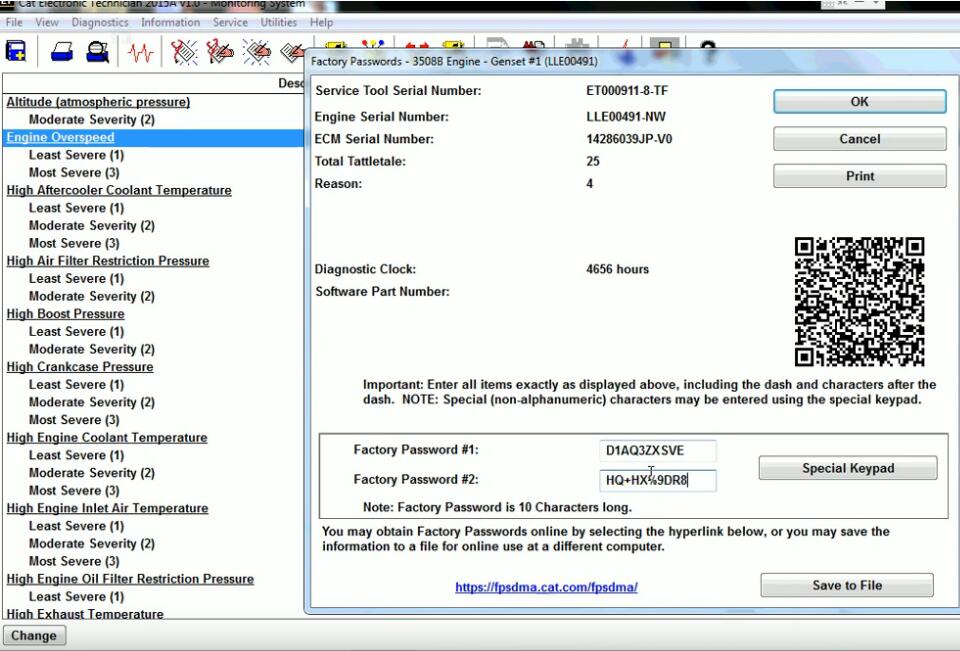The height and width of the screenshot is (651, 960).
Task: Click the dialog's Print button
Action: click(x=860, y=176)
